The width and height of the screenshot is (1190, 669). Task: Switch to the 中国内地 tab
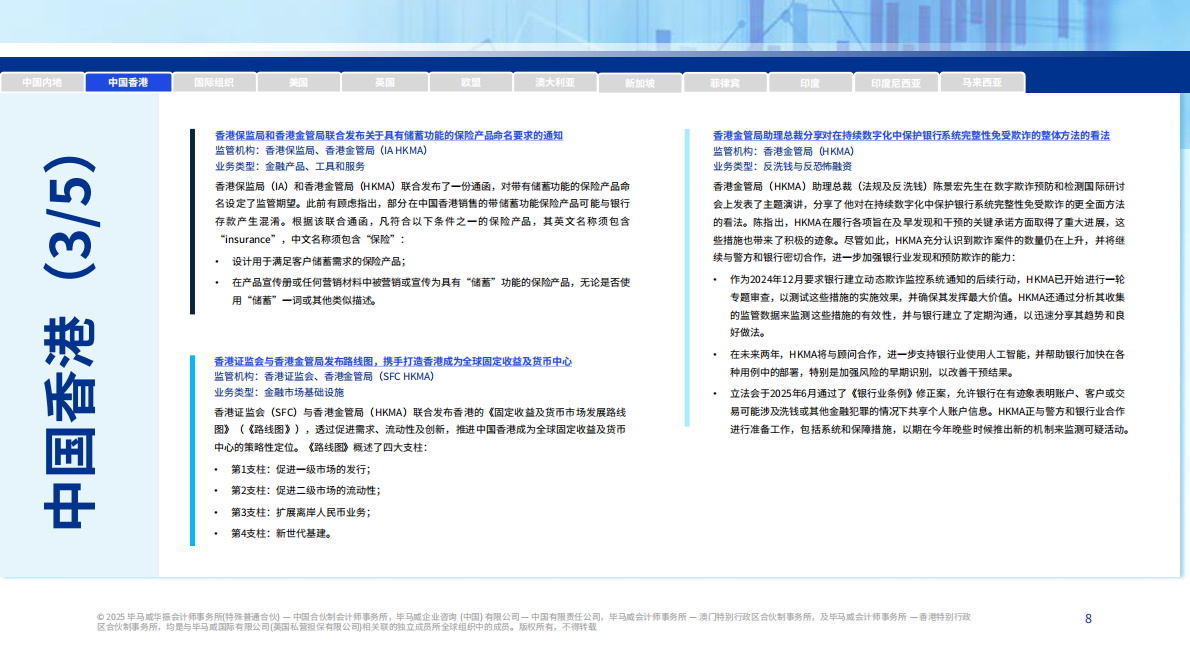click(42, 82)
